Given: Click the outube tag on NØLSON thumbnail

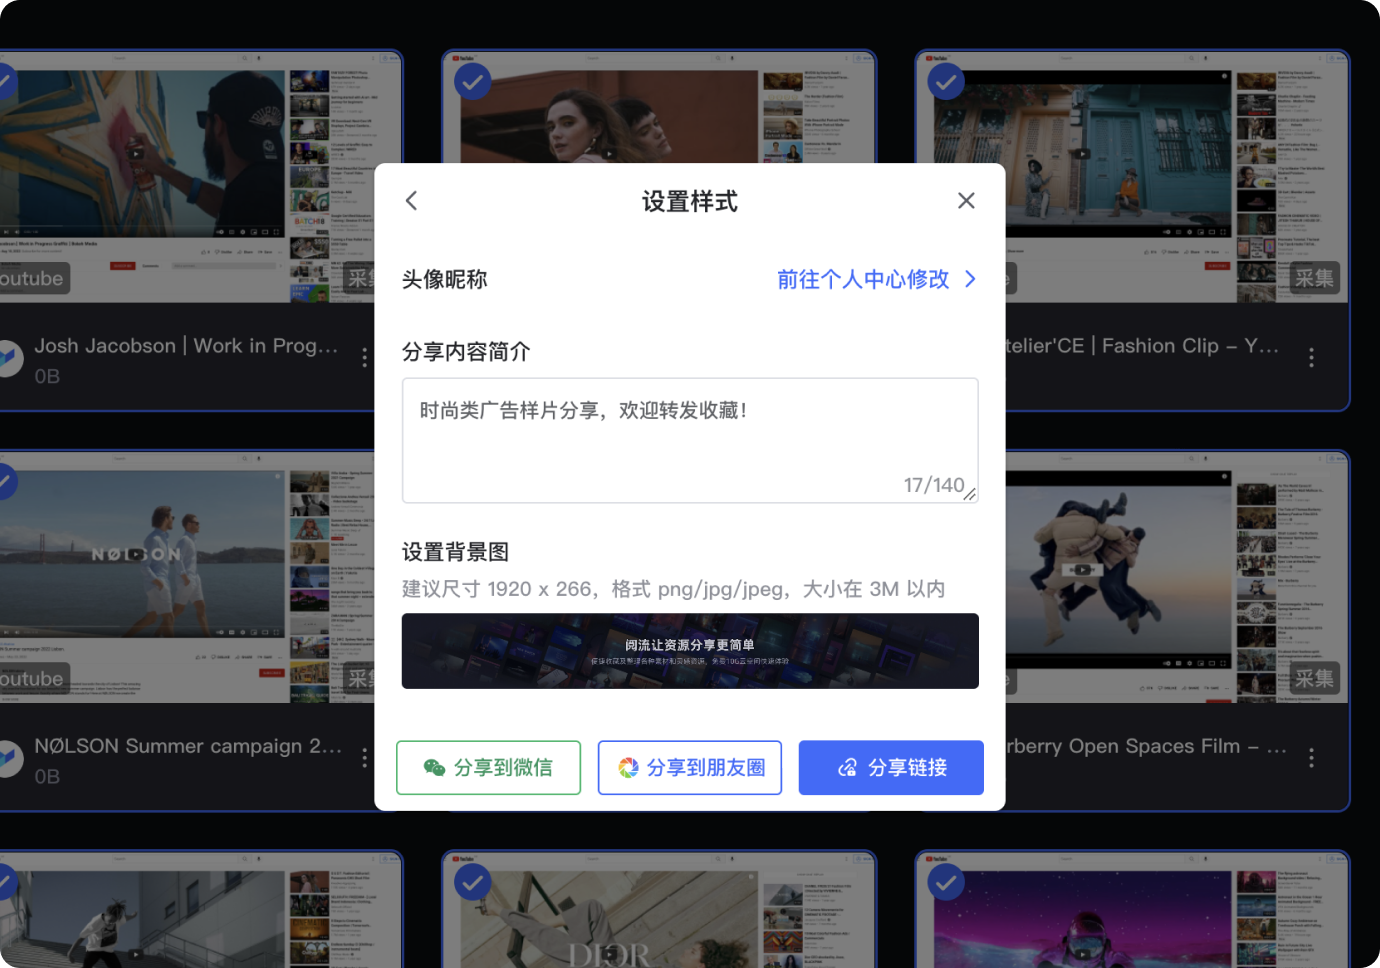Looking at the screenshot, I should 33,679.
